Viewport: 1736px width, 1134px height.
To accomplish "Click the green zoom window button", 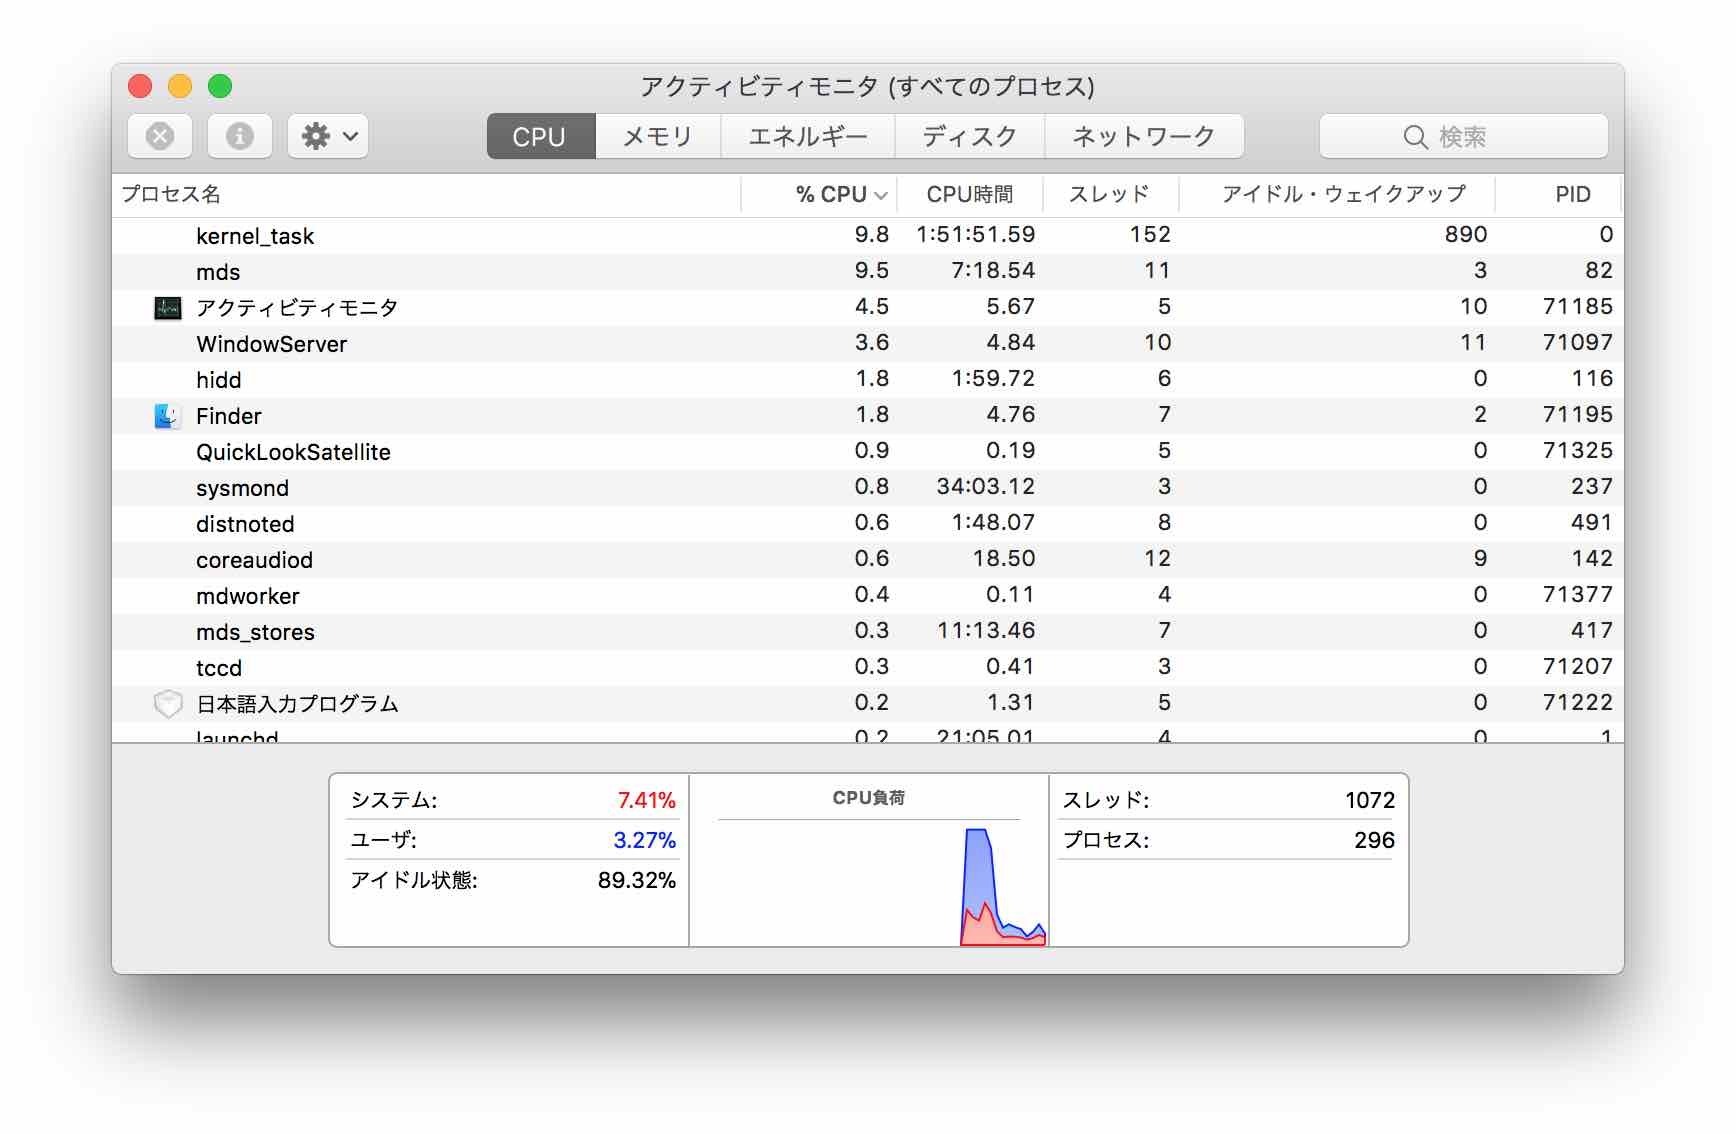I will [x=220, y=86].
